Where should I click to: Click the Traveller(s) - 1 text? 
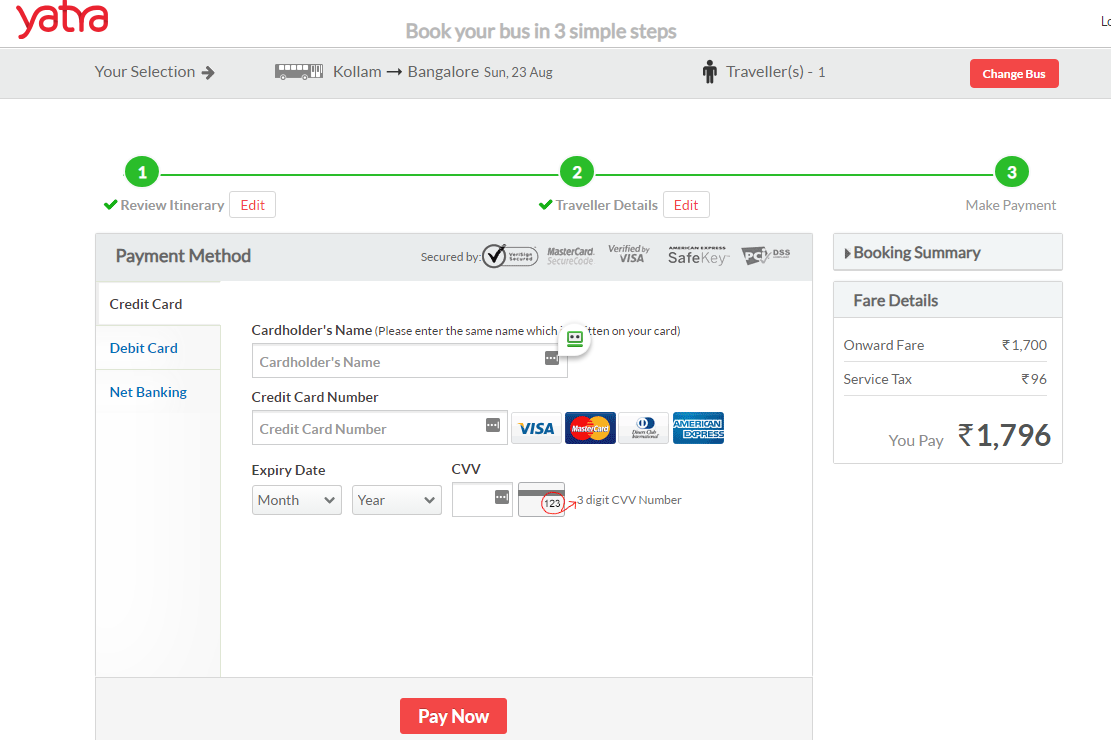[x=776, y=72]
